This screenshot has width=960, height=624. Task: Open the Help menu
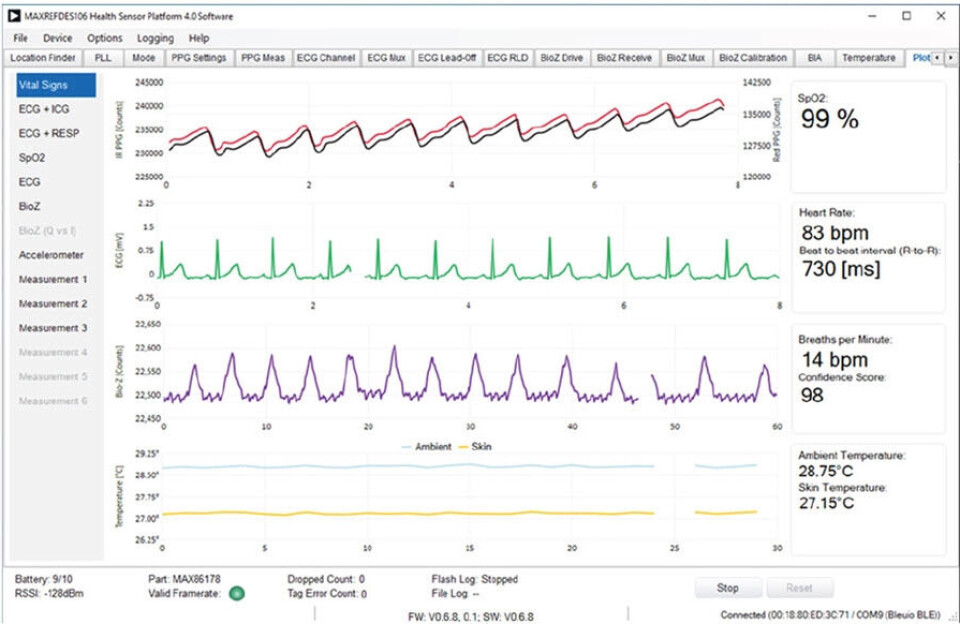[199, 38]
